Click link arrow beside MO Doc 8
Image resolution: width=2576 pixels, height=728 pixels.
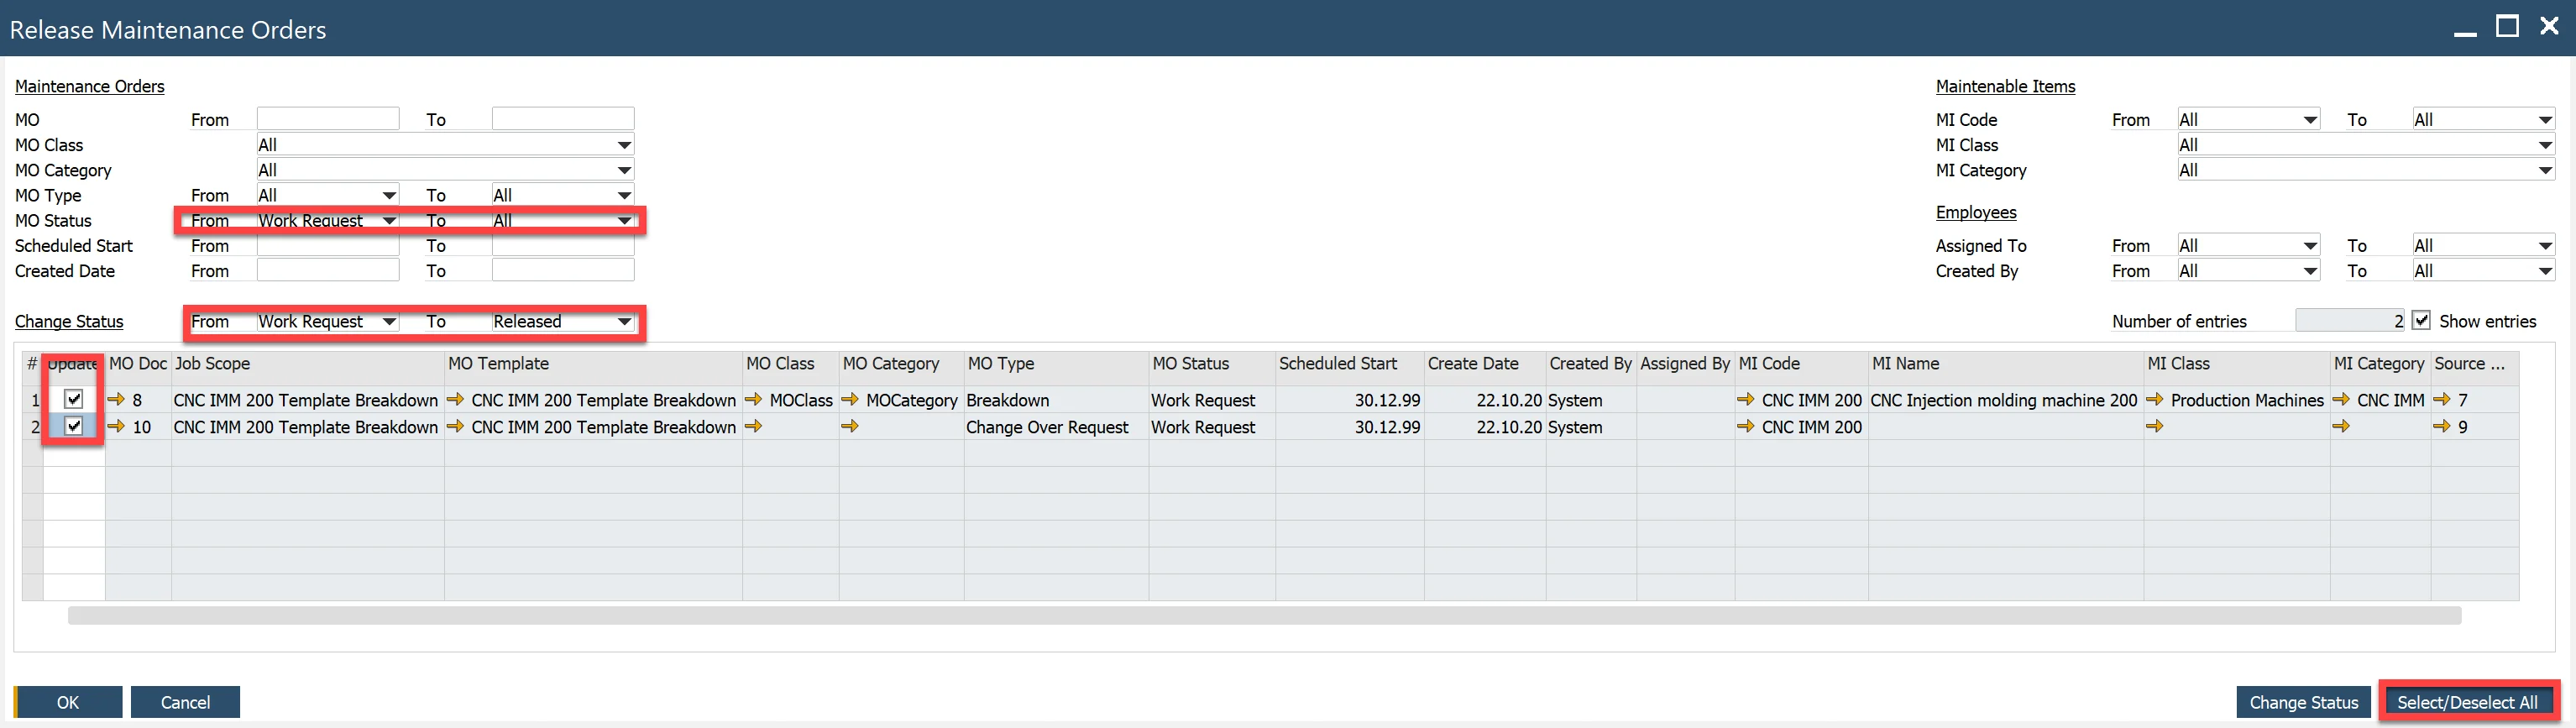[116, 400]
